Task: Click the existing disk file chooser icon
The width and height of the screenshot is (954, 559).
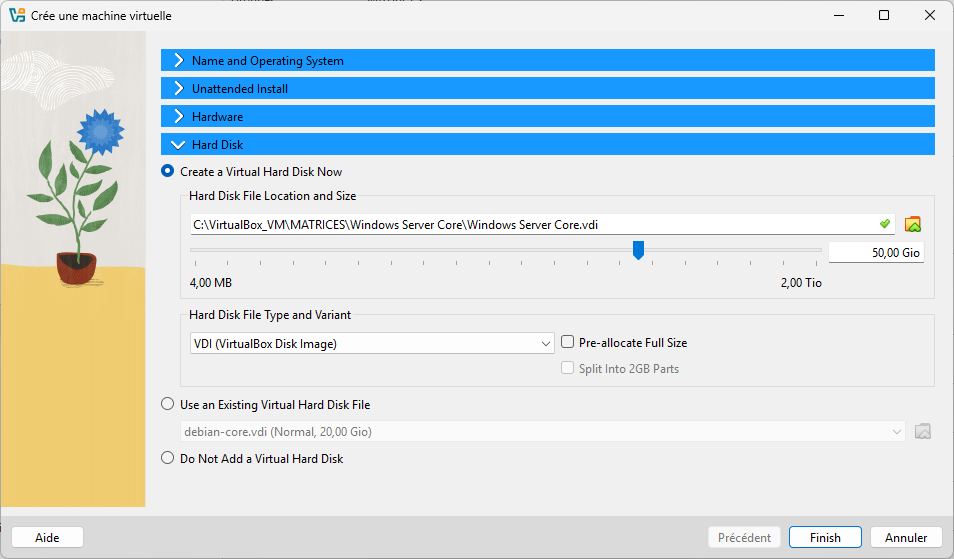Action: [923, 432]
